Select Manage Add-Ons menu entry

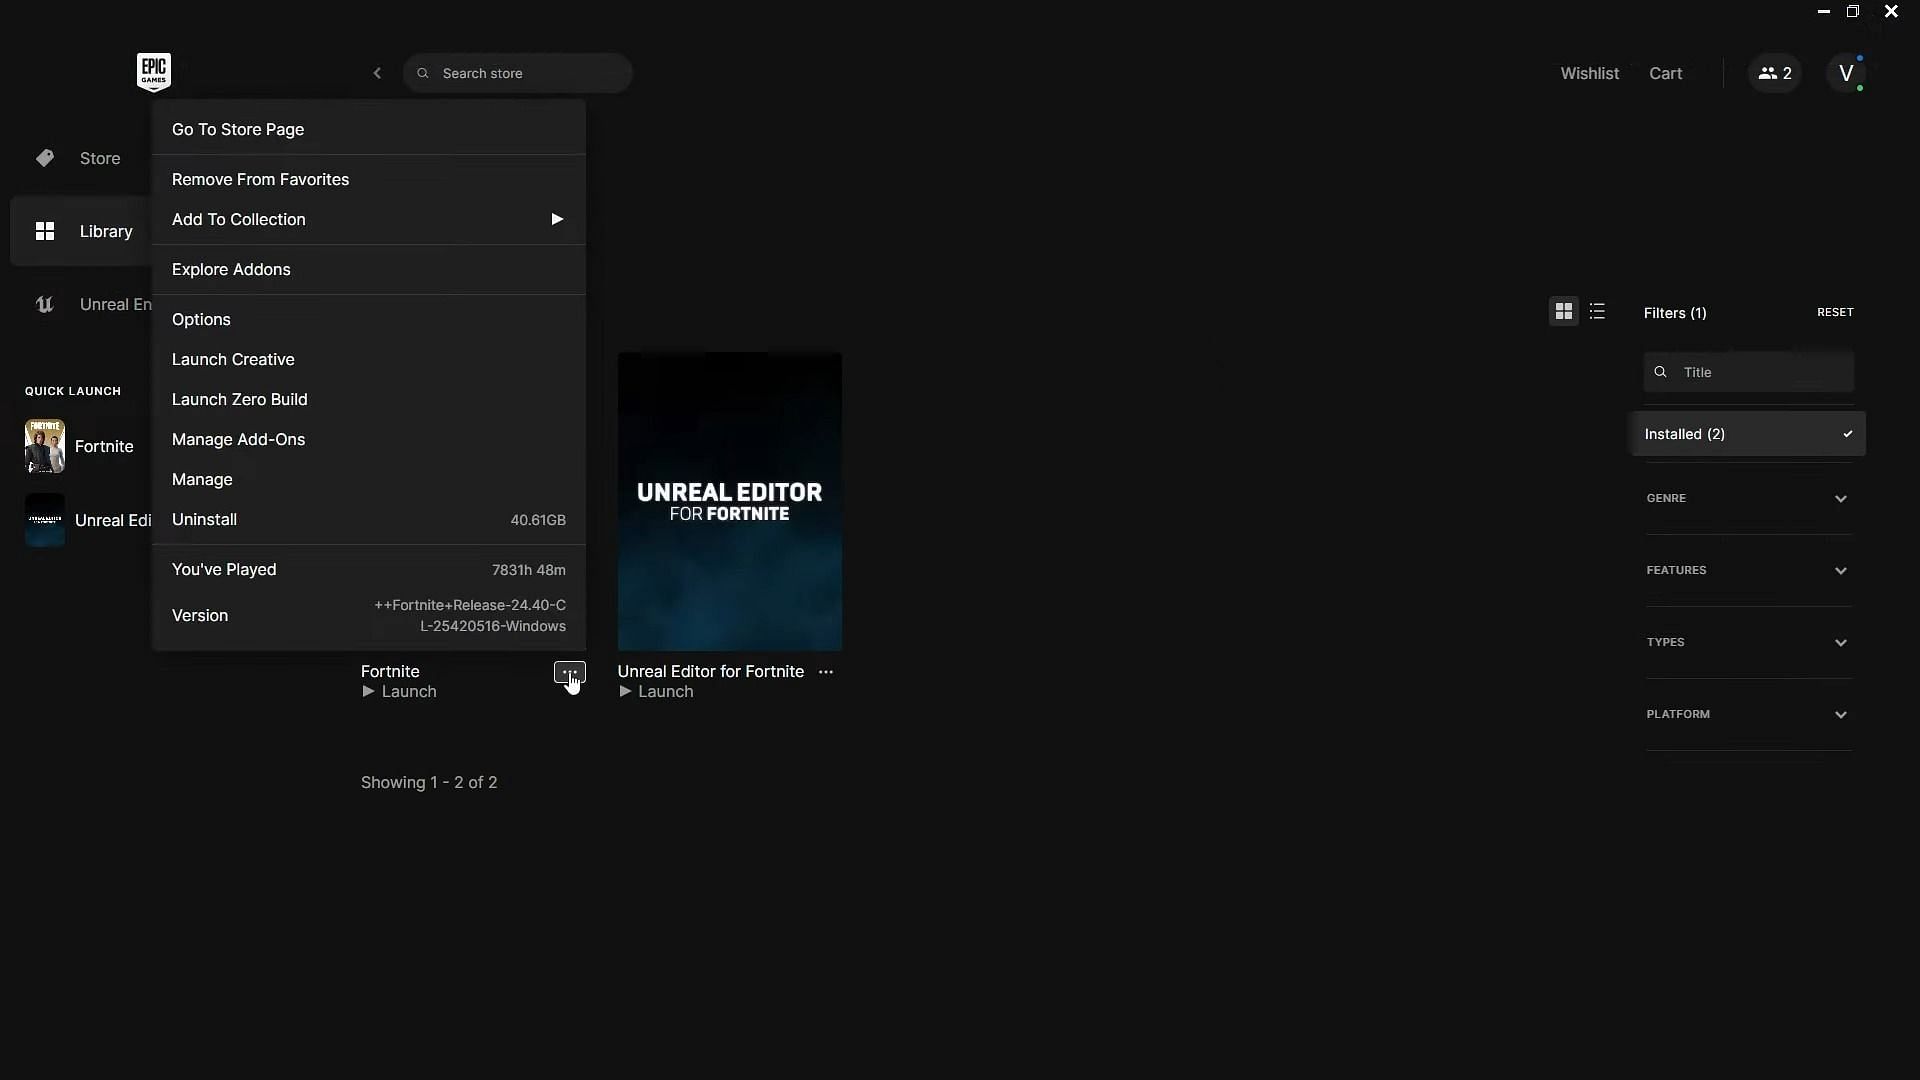[369, 439]
